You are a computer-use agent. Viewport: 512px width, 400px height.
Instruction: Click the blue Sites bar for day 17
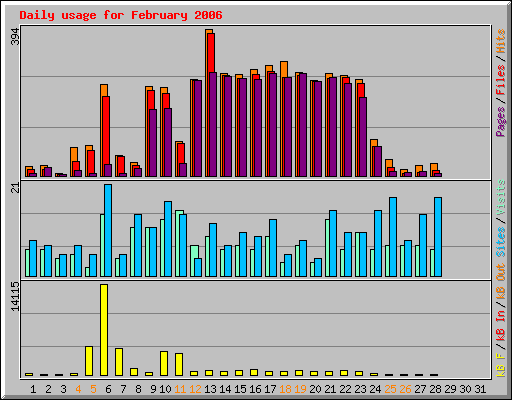coord(273,248)
